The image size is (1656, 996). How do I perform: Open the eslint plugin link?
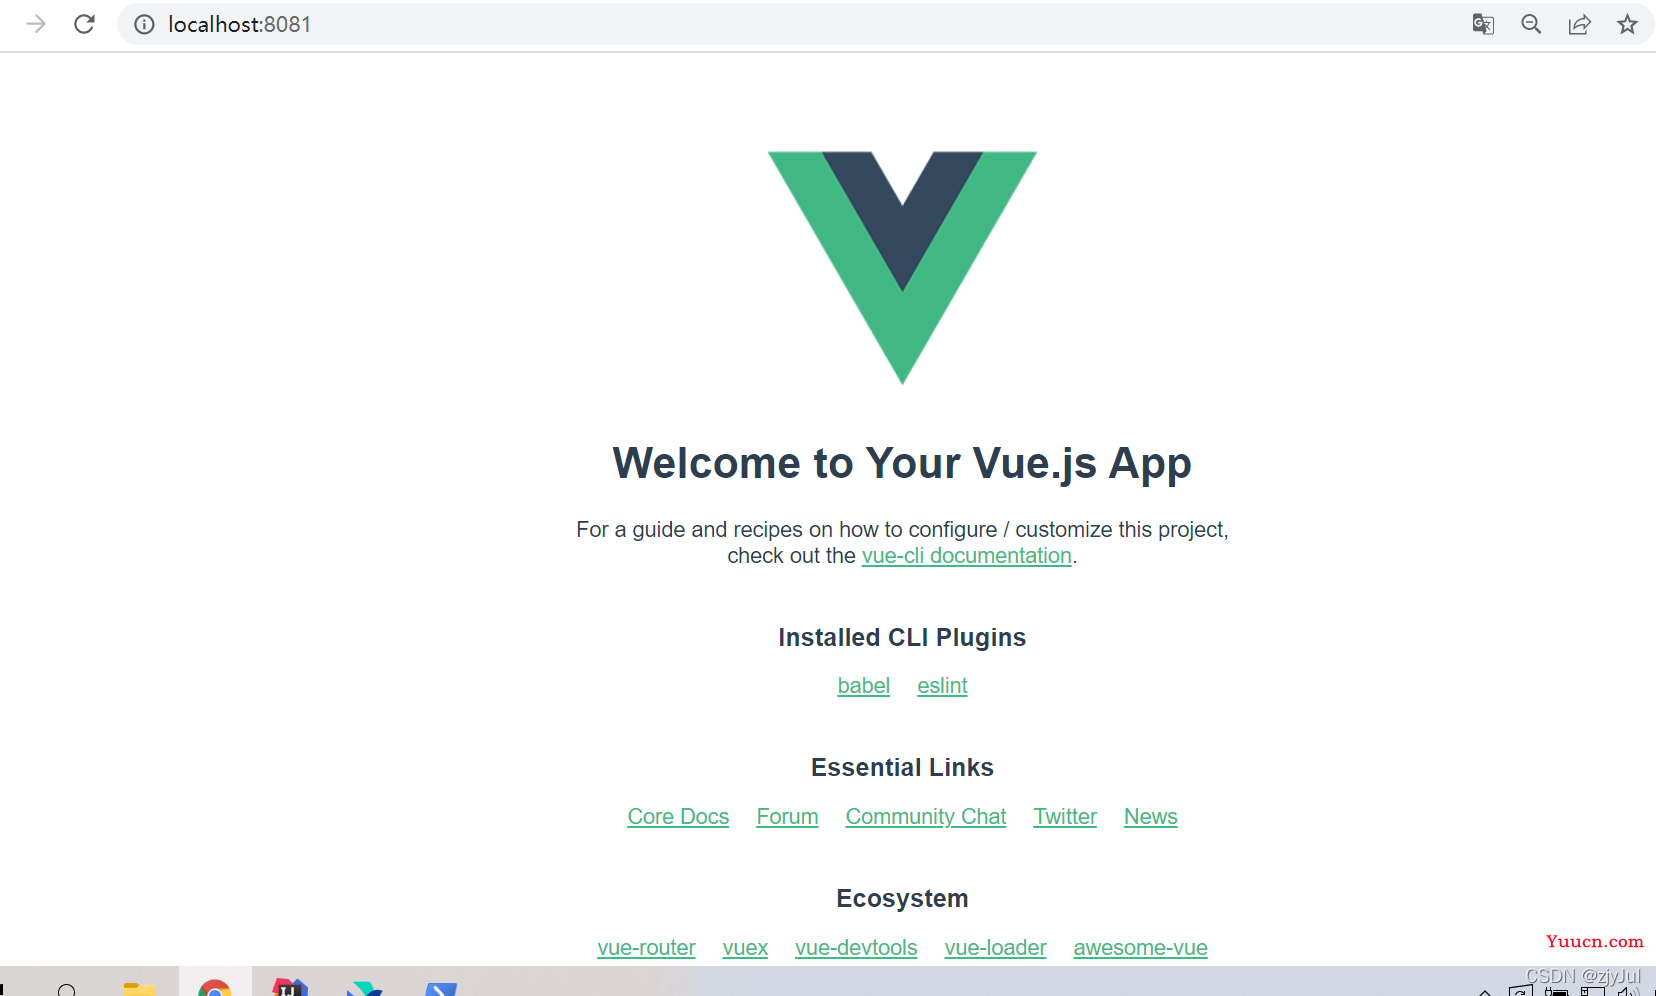942,686
